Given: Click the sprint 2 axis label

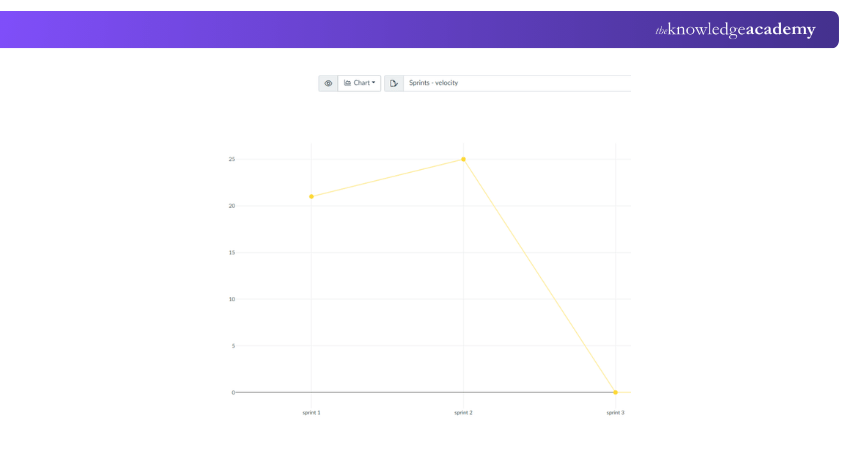Looking at the screenshot, I should 463,413.
